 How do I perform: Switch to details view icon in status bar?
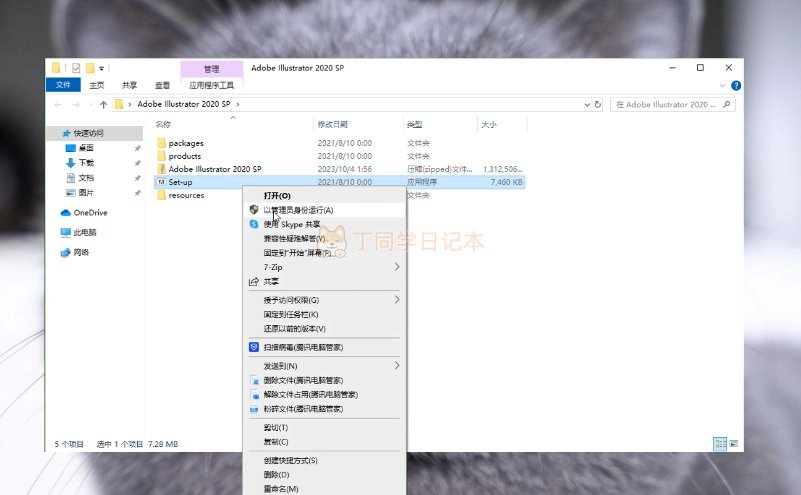pos(720,443)
